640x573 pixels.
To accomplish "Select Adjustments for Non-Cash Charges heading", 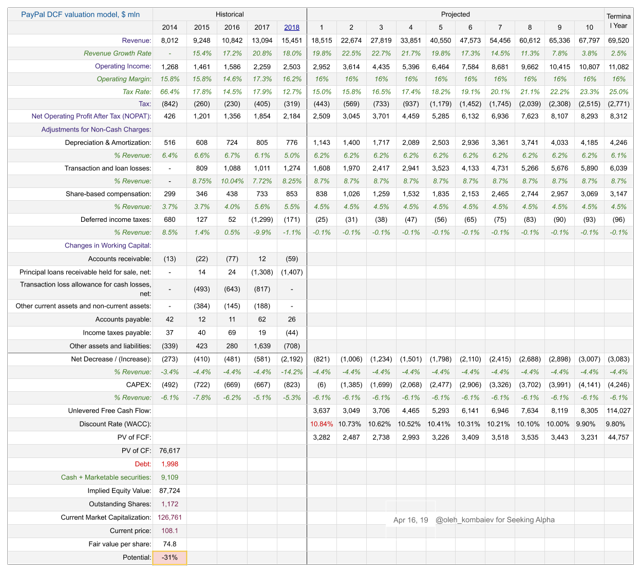I will [x=96, y=129].
